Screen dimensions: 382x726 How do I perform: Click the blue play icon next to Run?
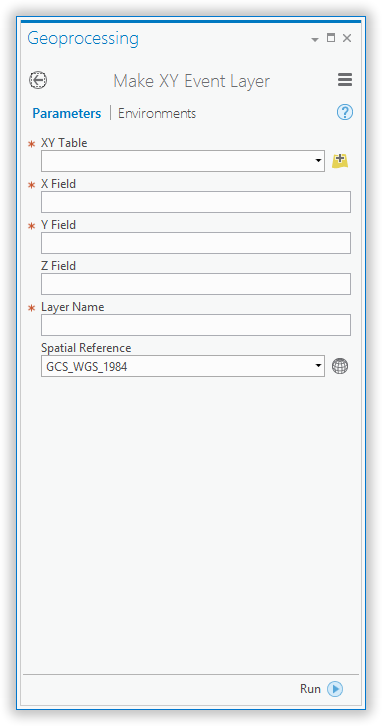click(x=335, y=689)
